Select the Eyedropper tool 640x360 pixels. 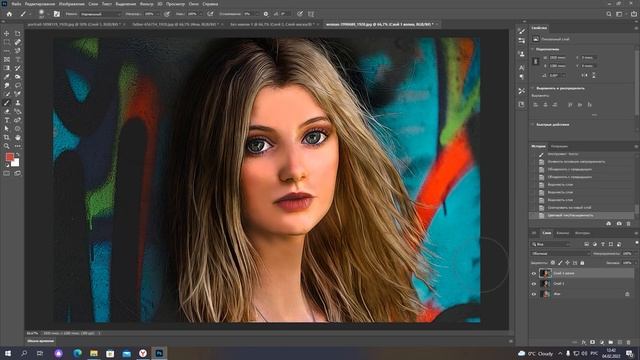pos(7,76)
